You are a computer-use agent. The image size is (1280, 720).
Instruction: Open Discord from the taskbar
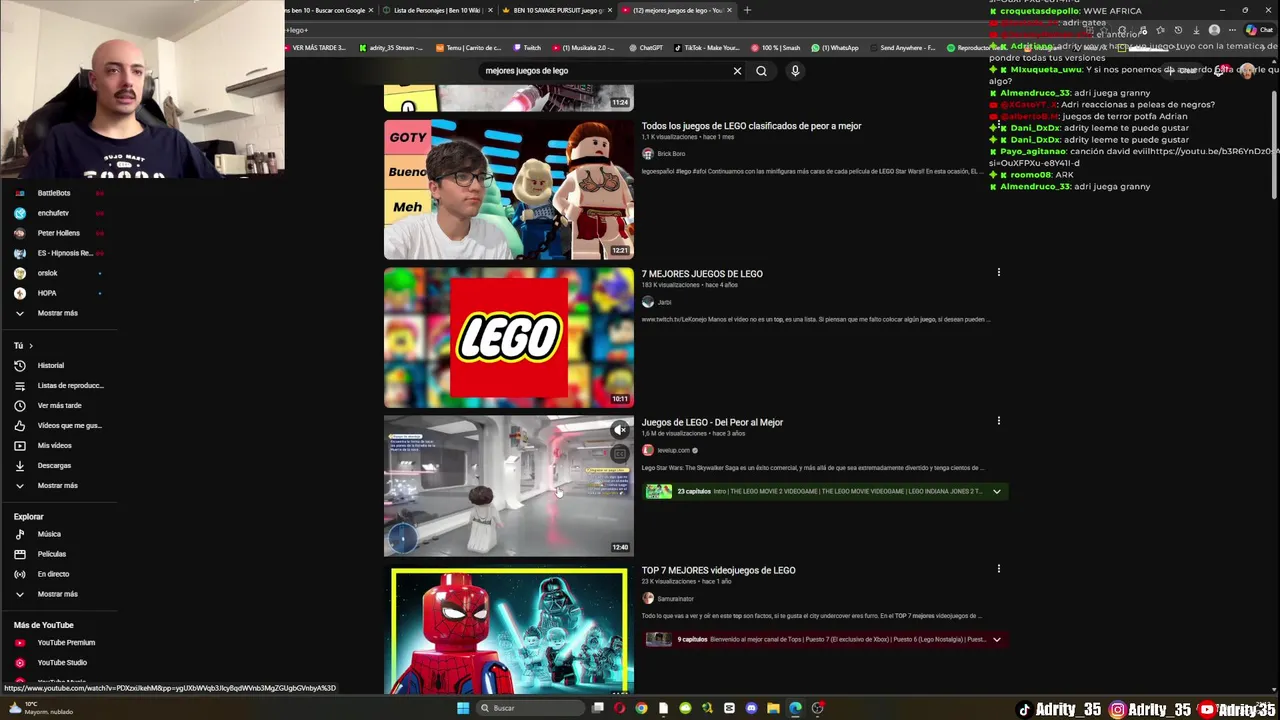[751, 708]
